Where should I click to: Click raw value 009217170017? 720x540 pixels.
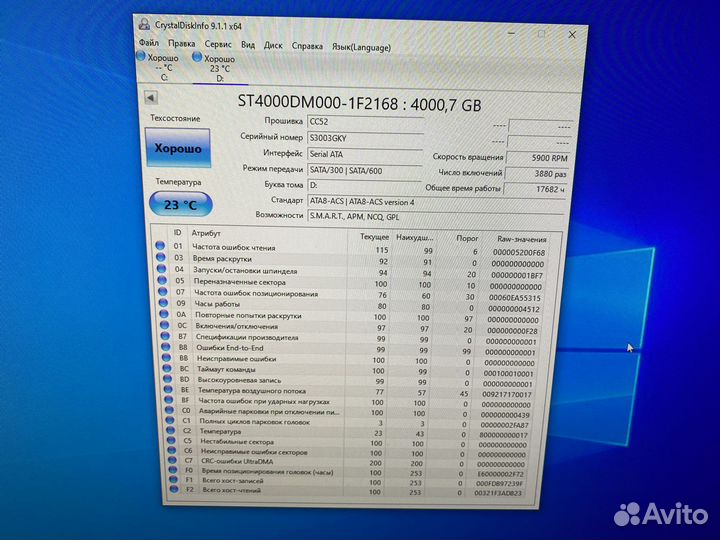click(x=507, y=394)
